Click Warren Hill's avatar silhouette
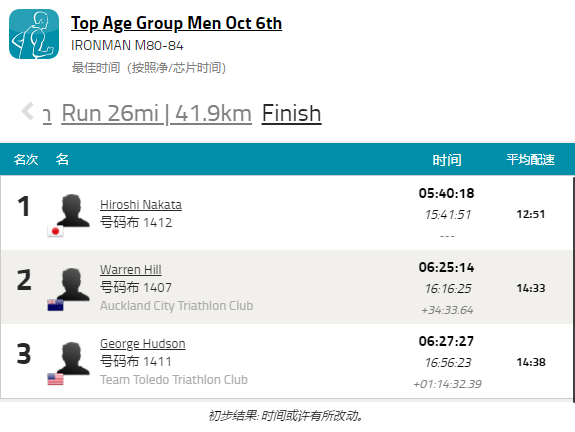Image resolution: width=575 pixels, height=432 pixels. point(73,284)
